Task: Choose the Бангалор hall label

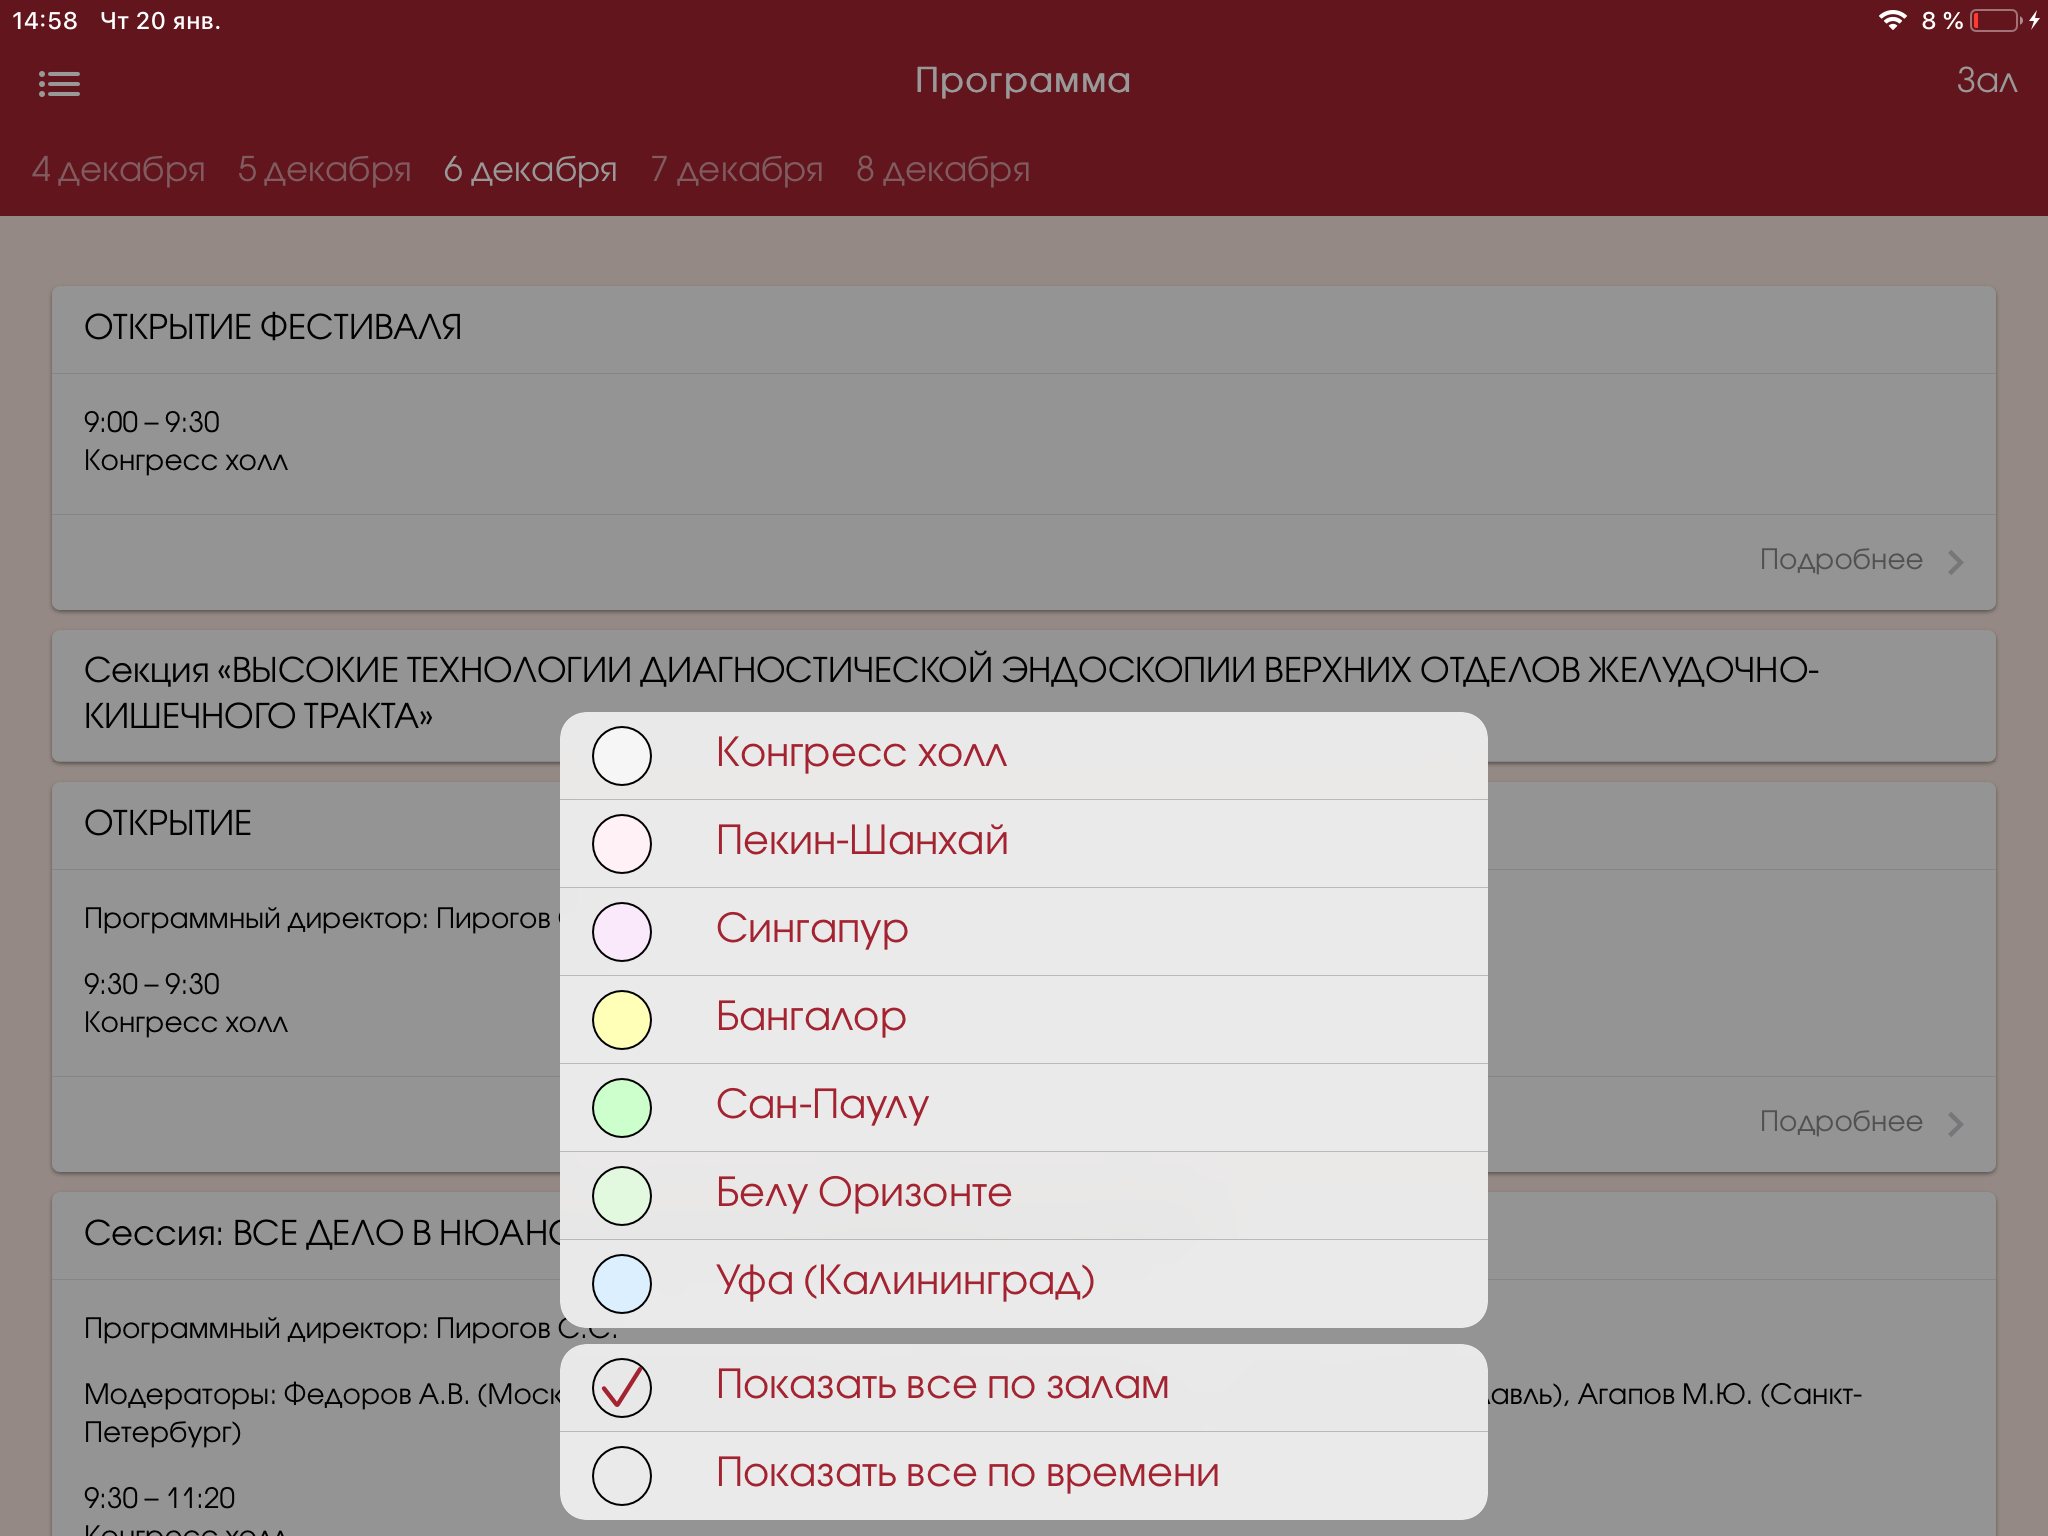Action: click(x=811, y=1018)
